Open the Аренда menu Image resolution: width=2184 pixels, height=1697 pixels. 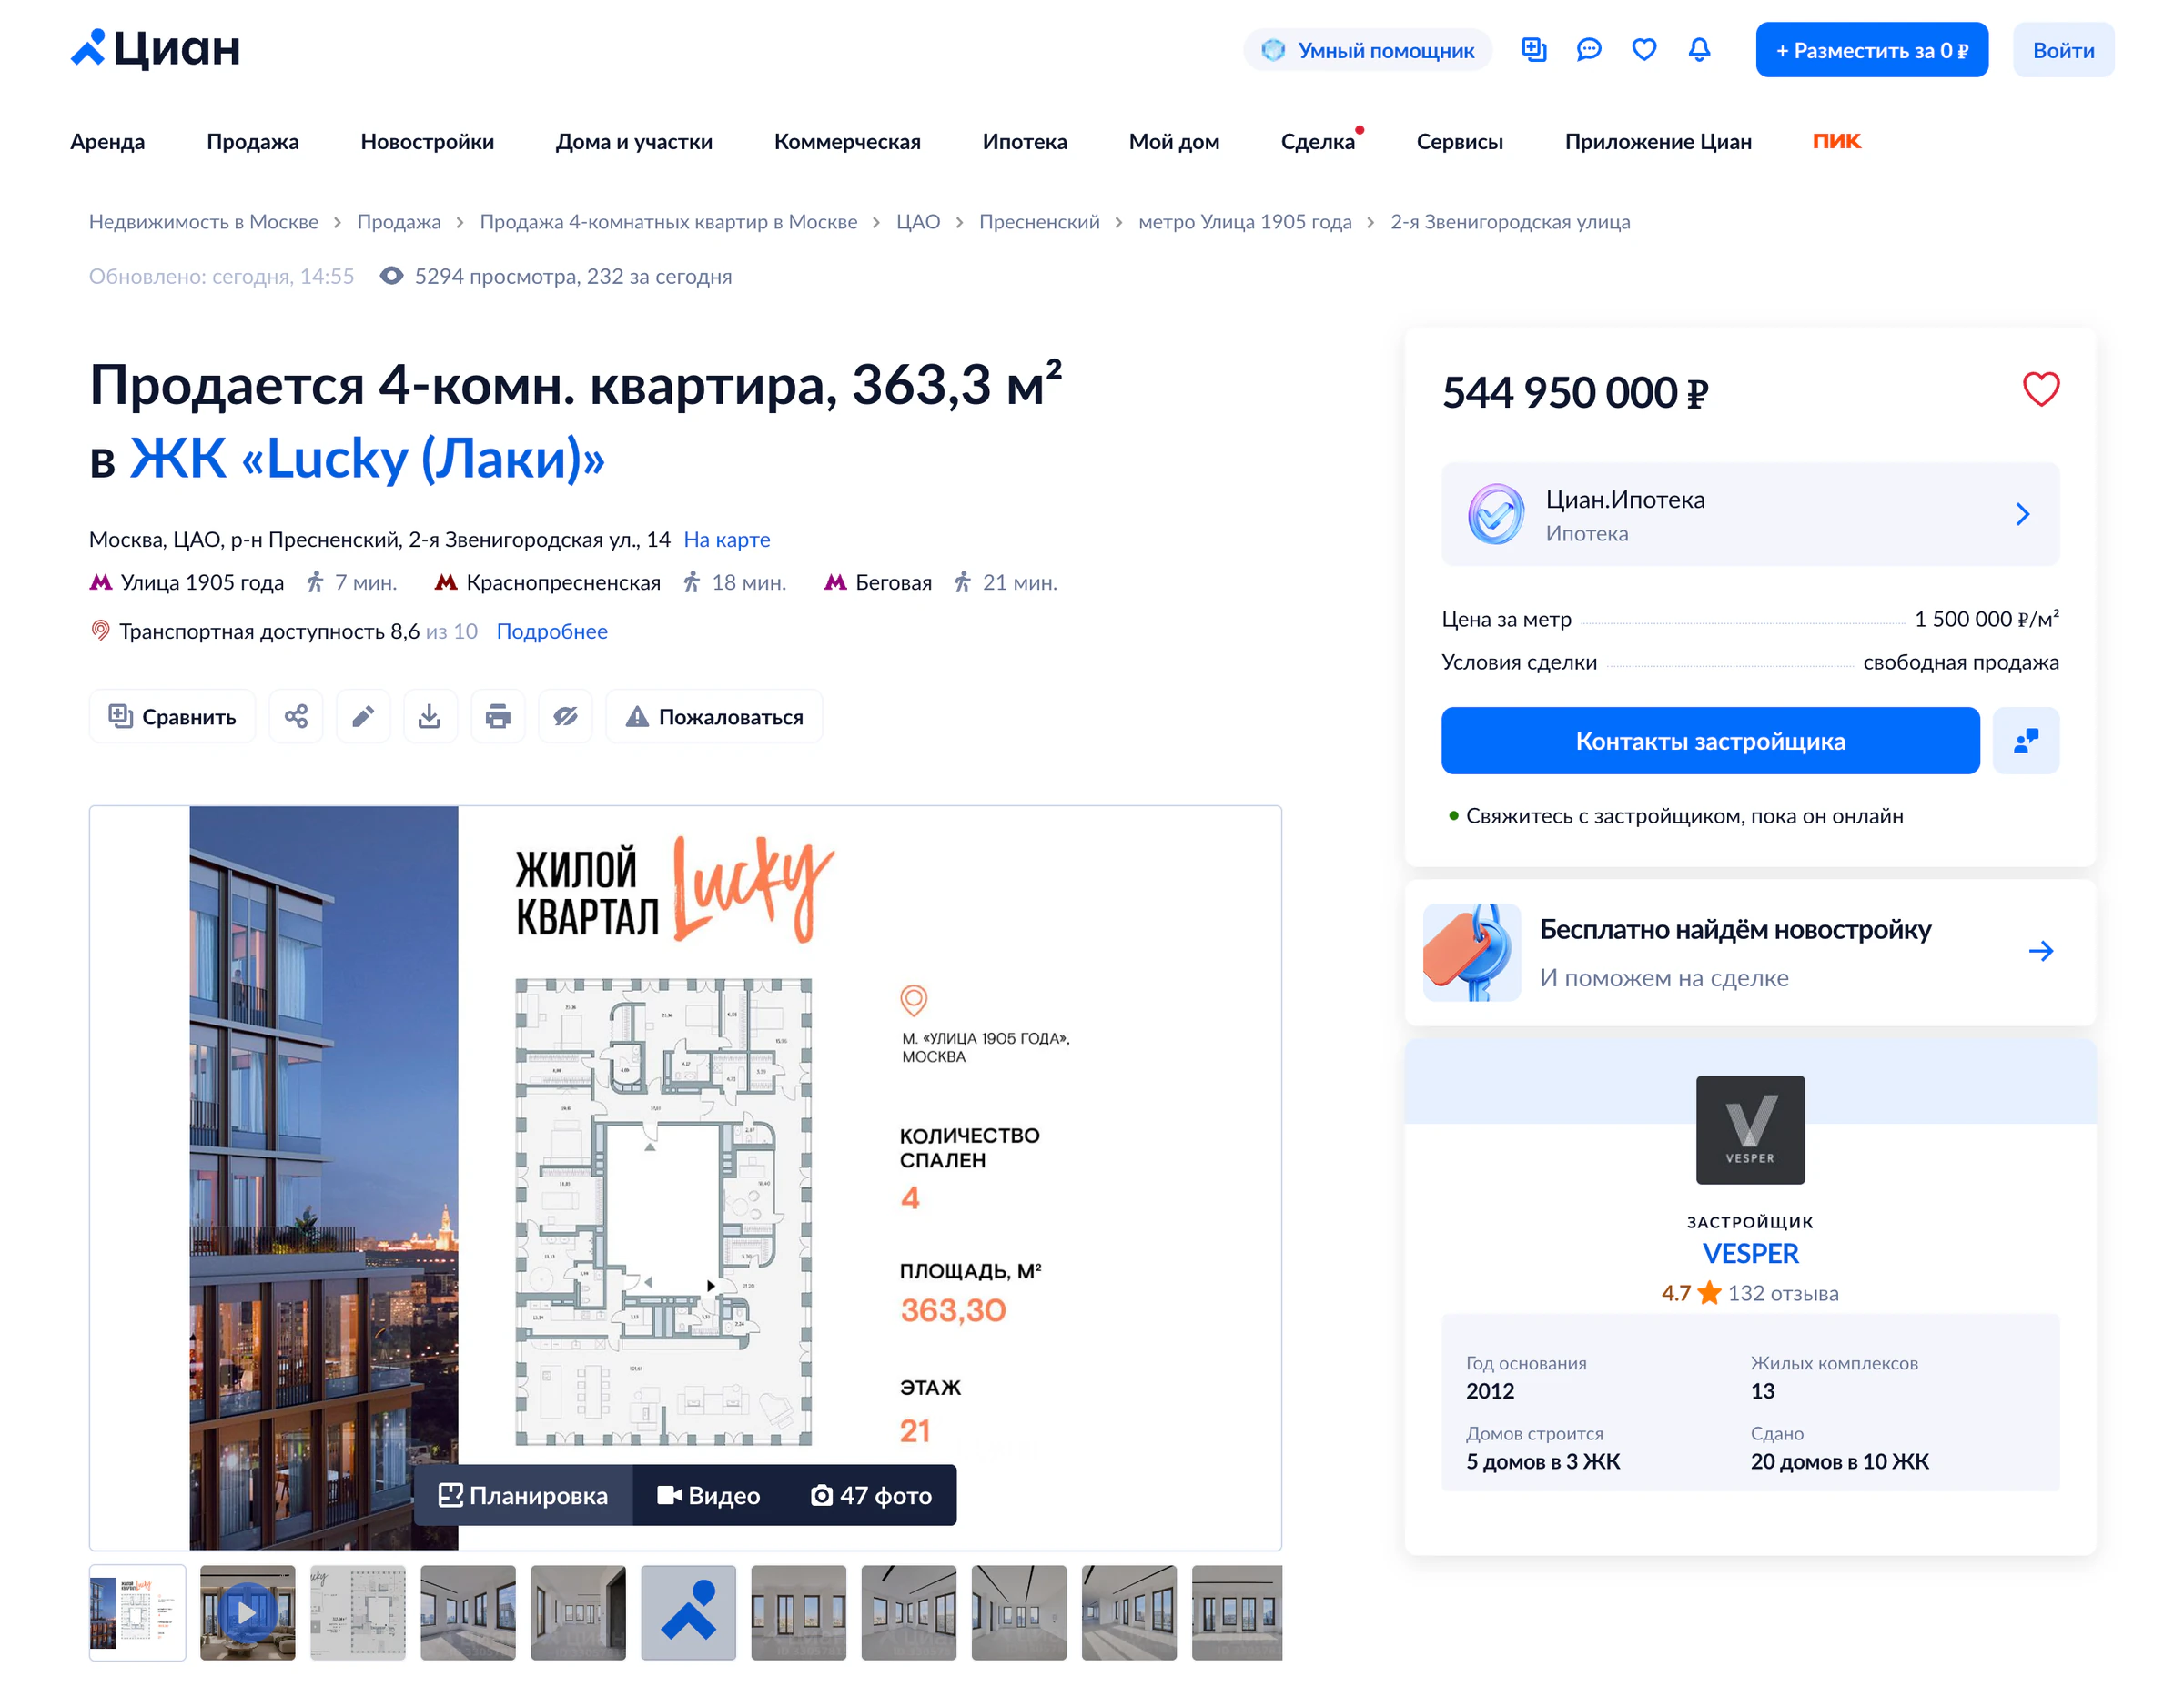(108, 142)
